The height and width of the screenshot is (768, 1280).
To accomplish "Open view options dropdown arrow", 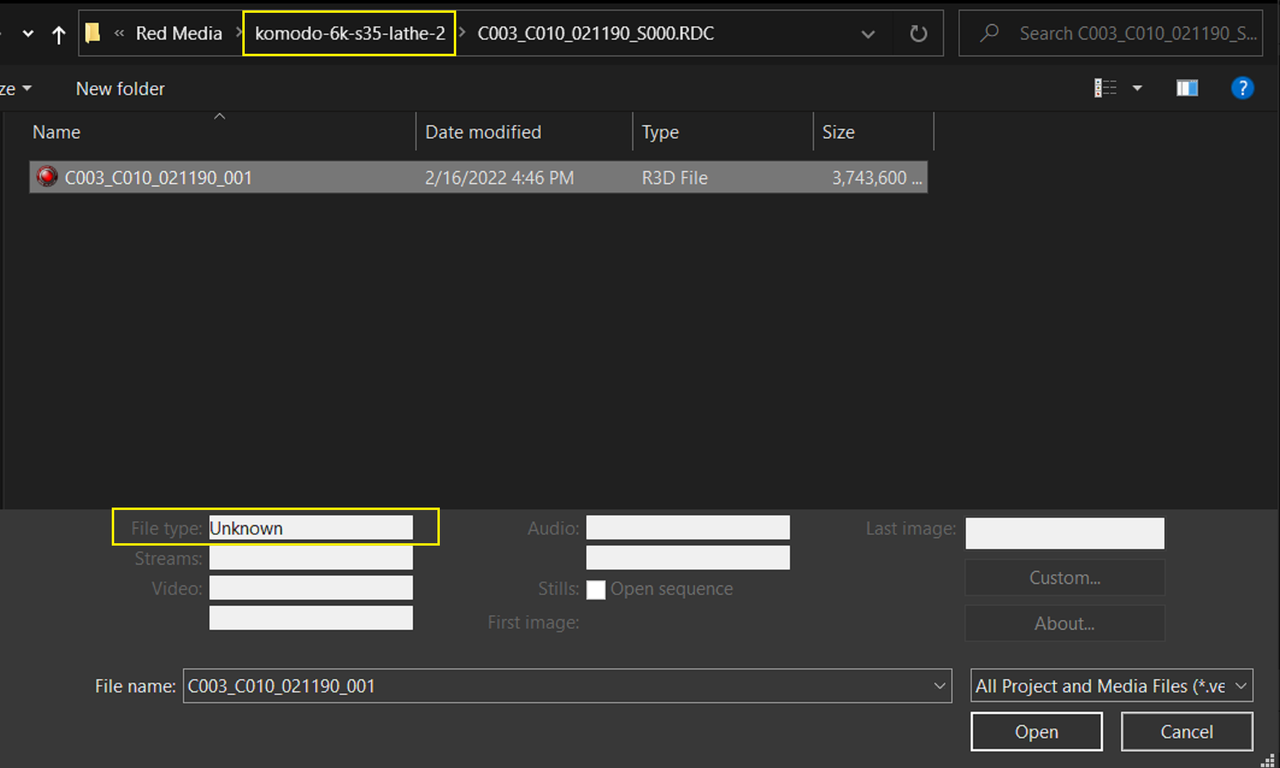I will click(x=1137, y=88).
